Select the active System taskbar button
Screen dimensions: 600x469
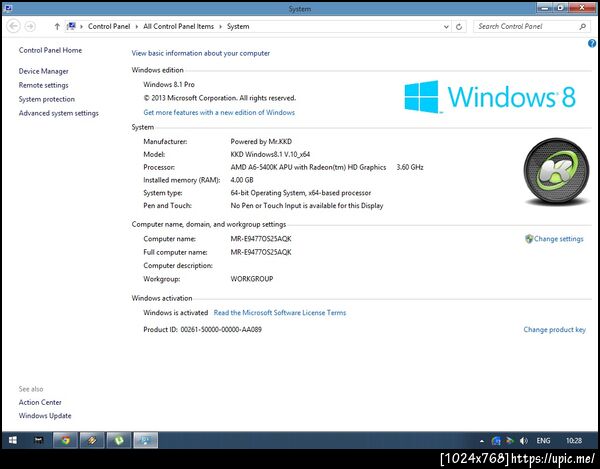point(146,440)
